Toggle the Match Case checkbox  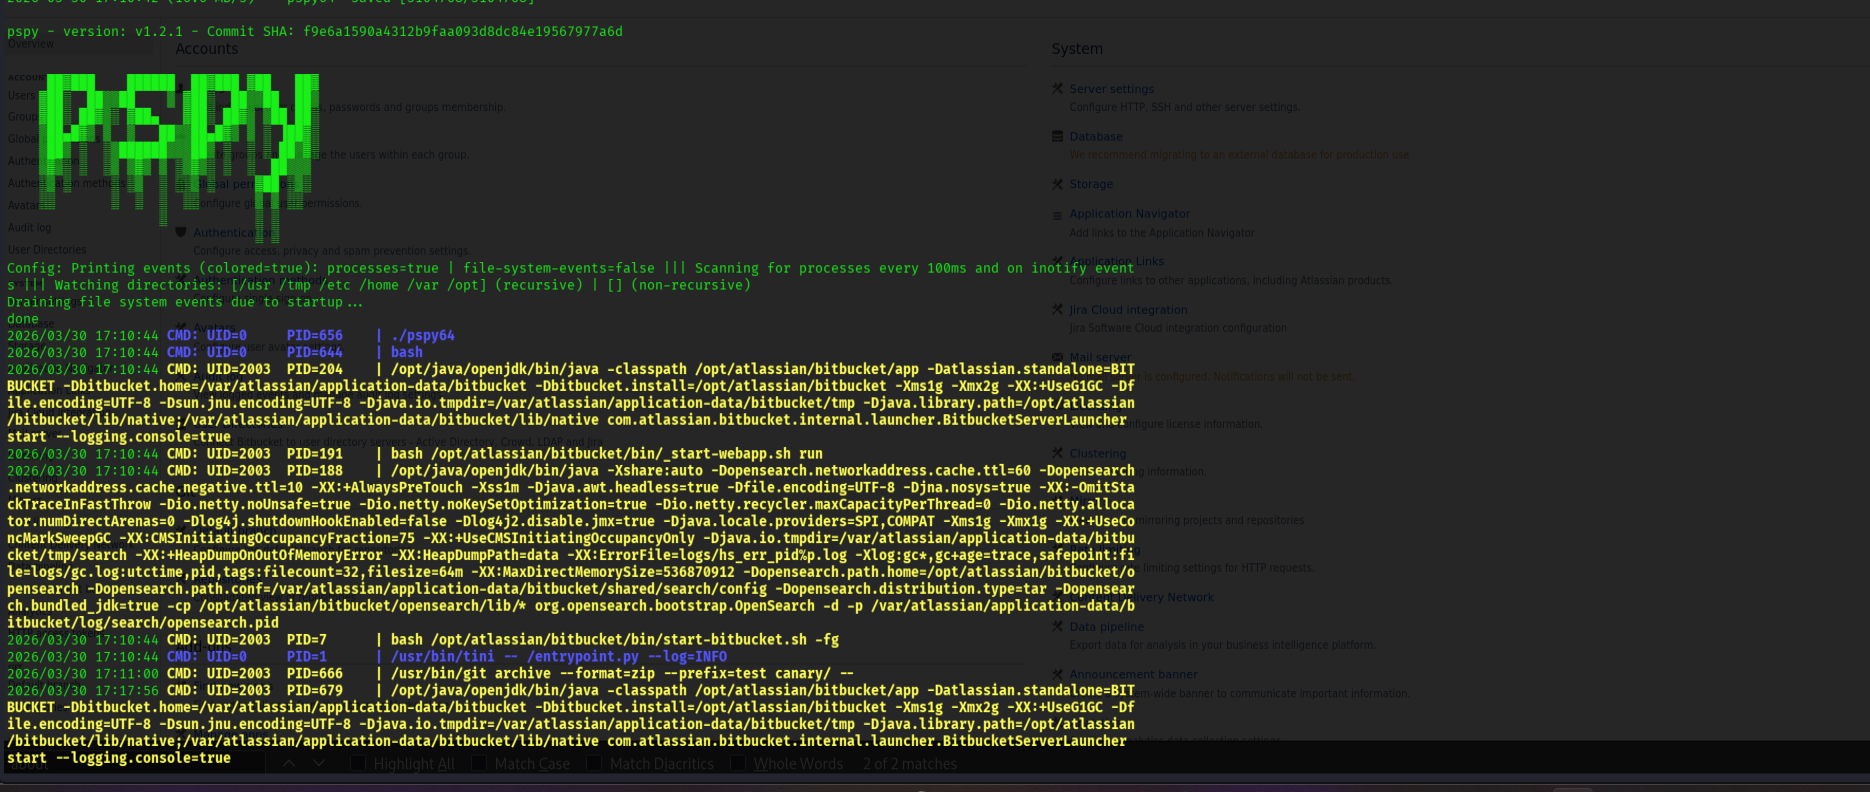478,764
